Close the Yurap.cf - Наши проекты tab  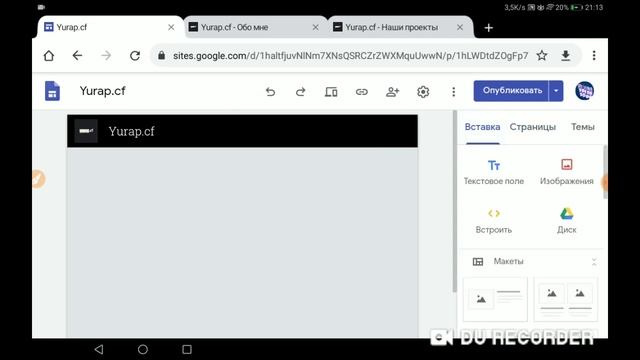coord(460,27)
